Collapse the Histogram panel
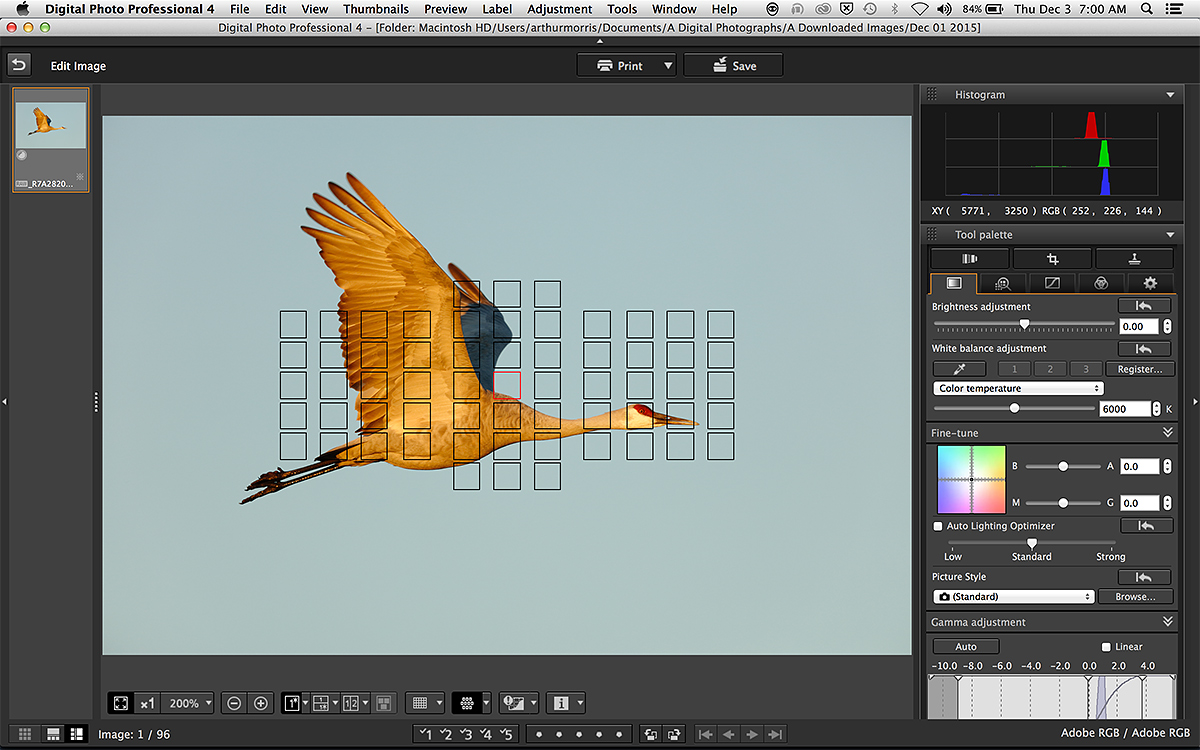Image resolution: width=1200 pixels, height=750 pixels. [x=1169, y=95]
